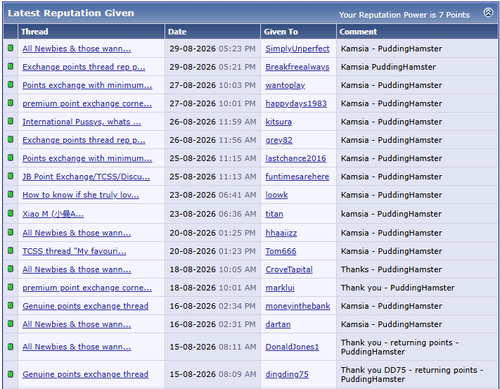Open Exchange points thread given to Breakfreealways
This screenshot has width=500, height=389.
click(84, 67)
